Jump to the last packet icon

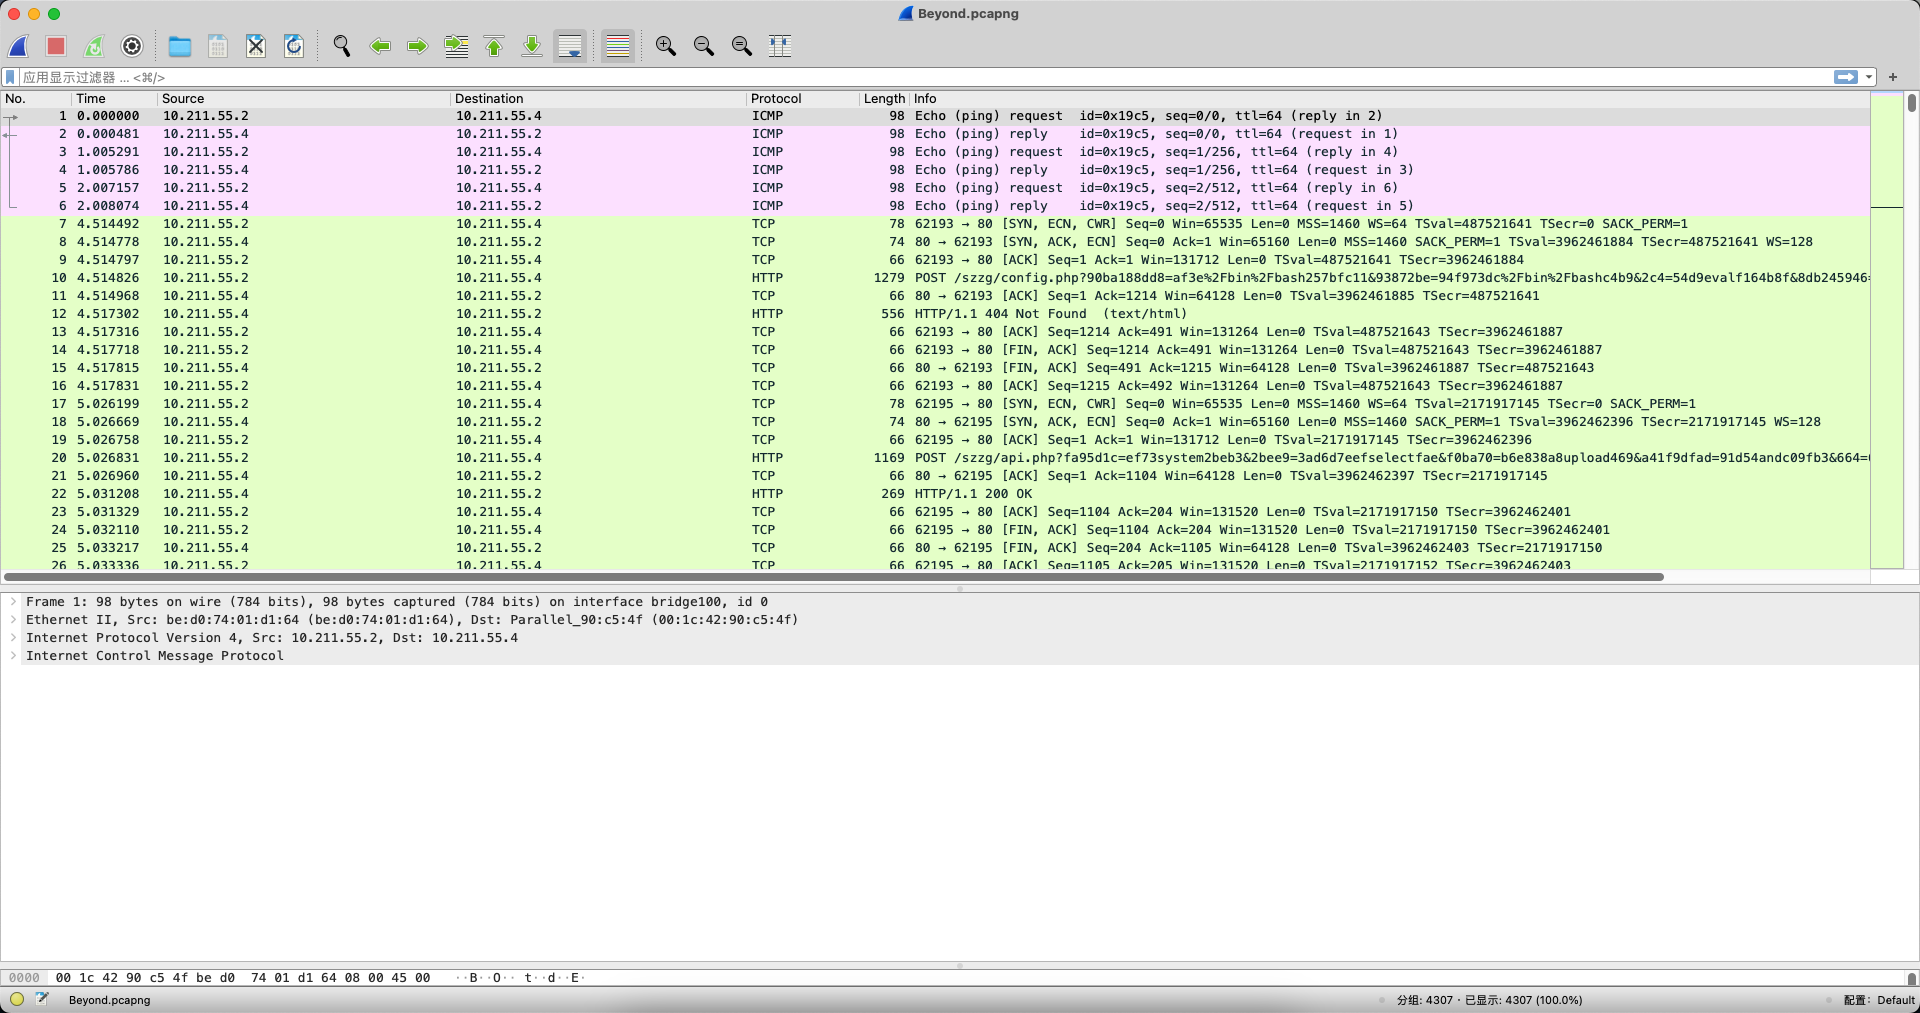coord(532,46)
